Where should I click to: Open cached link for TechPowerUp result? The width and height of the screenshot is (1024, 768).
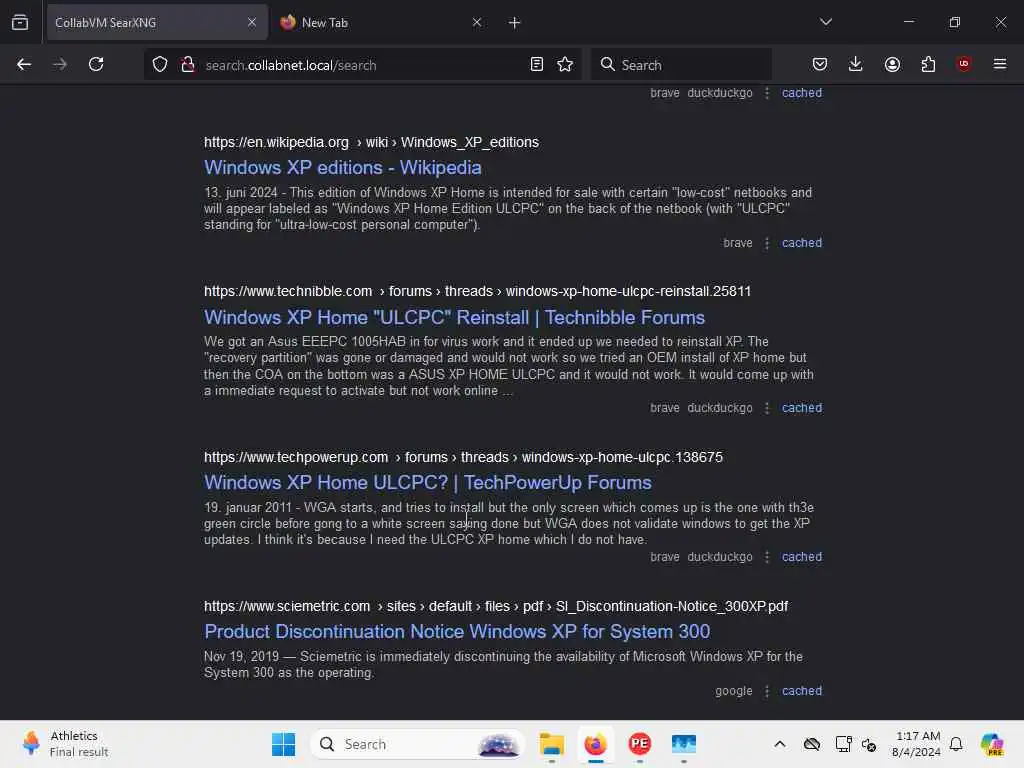pyautogui.click(x=802, y=557)
